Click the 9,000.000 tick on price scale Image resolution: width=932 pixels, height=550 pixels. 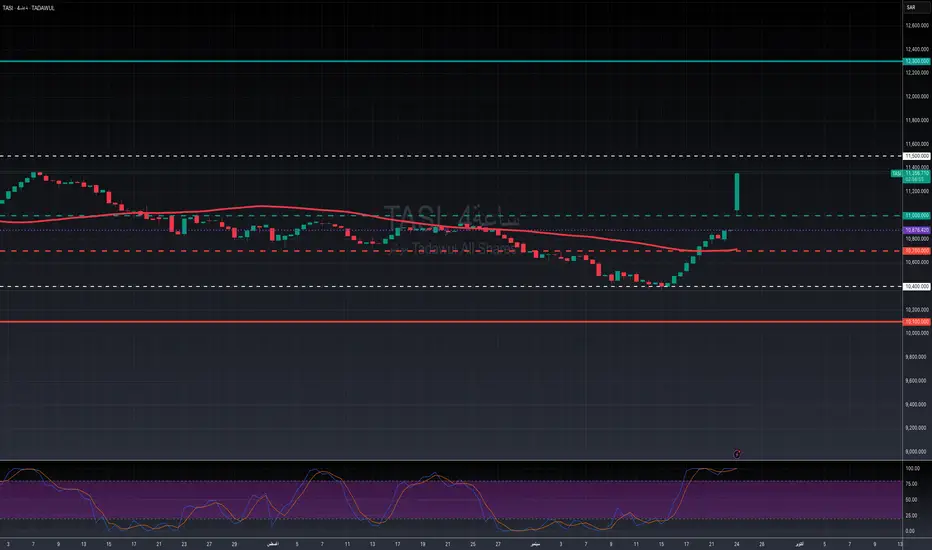coord(916,452)
